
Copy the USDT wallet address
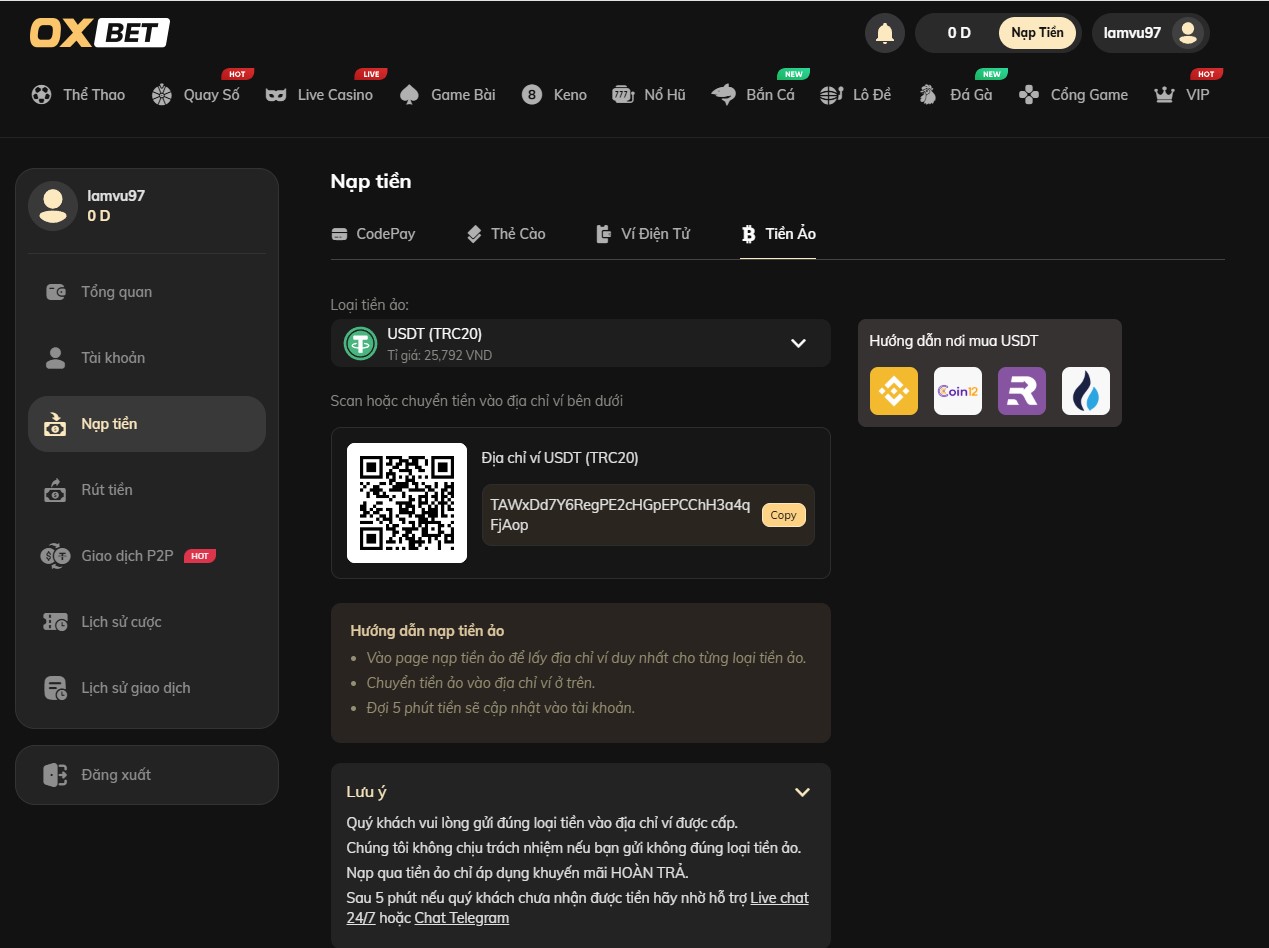pyautogui.click(x=783, y=515)
